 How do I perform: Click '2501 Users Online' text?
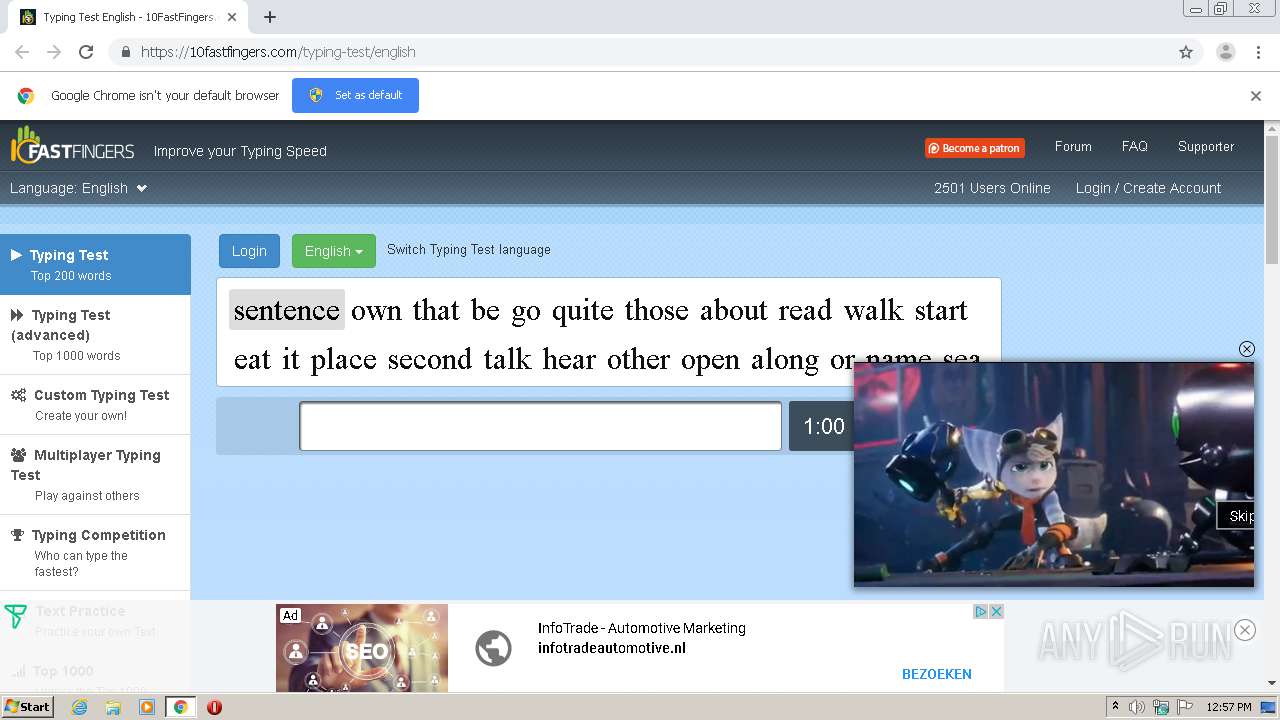pyautogui.click(x=992, y=188)
